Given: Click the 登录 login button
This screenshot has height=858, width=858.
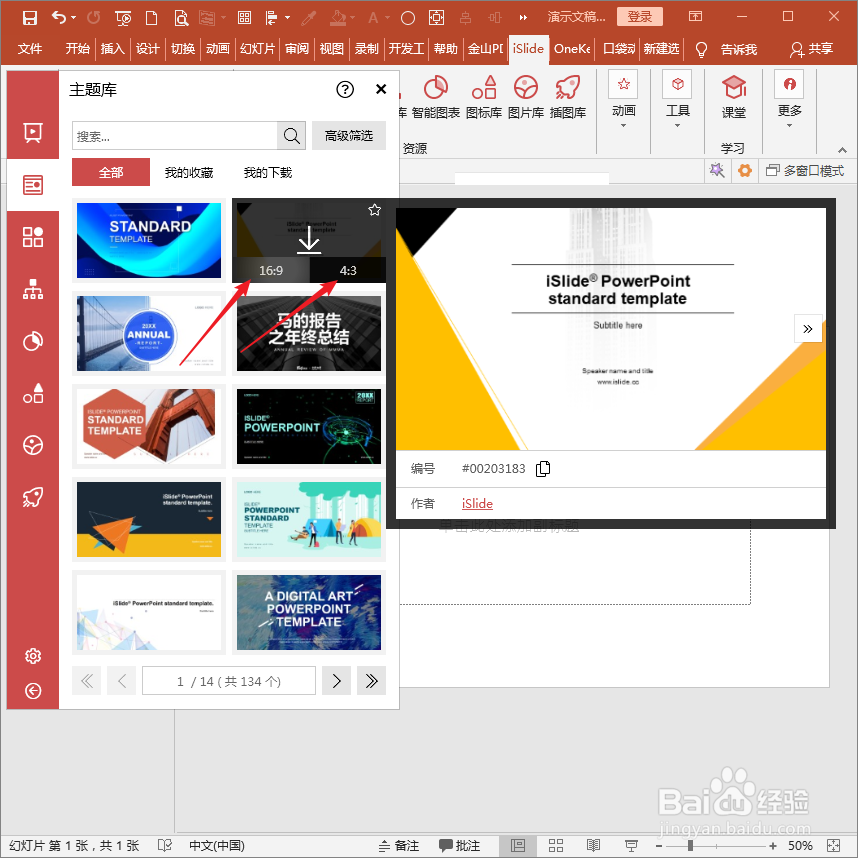Looking at the screenshot, I should (x=640, y=16).
